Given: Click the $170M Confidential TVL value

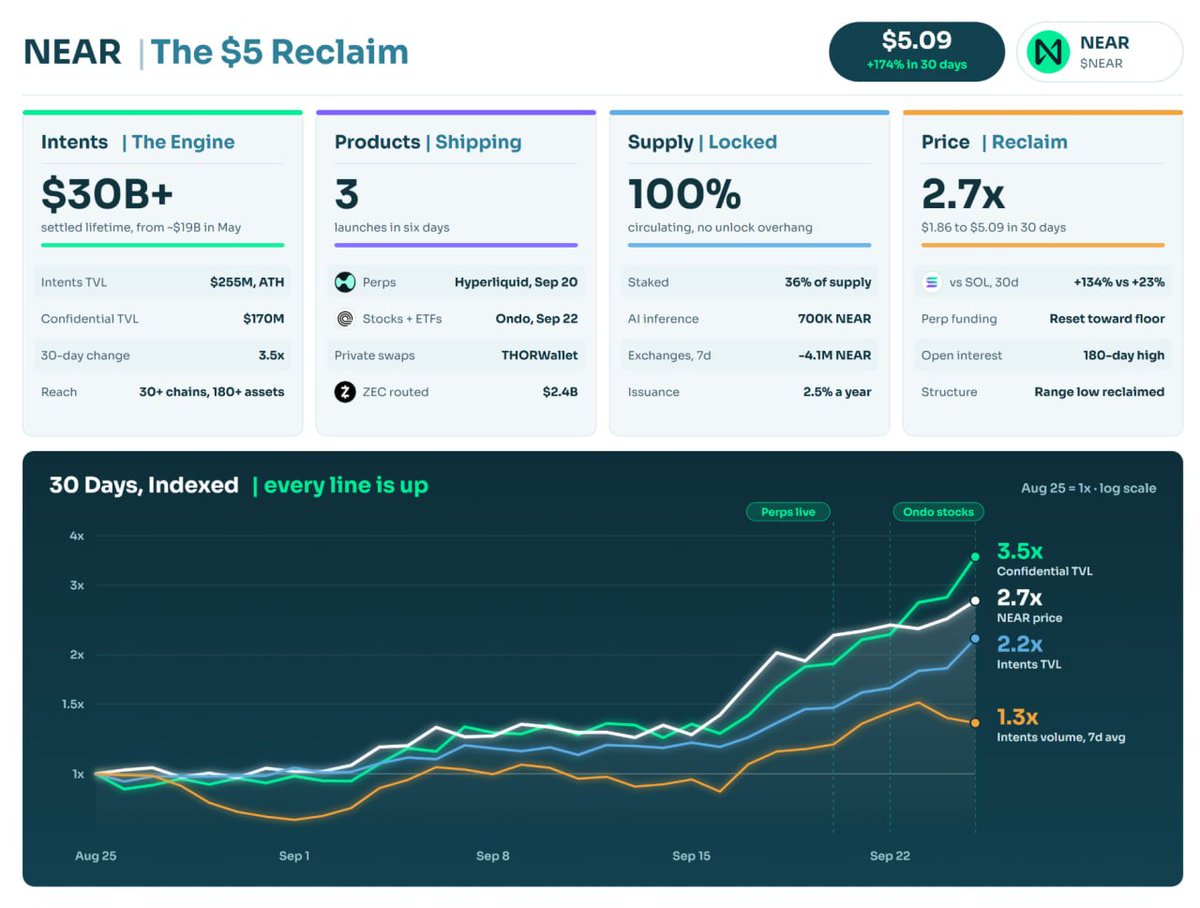Looking at the screenshot, I should pyautogui.click(x=264, y=319).
